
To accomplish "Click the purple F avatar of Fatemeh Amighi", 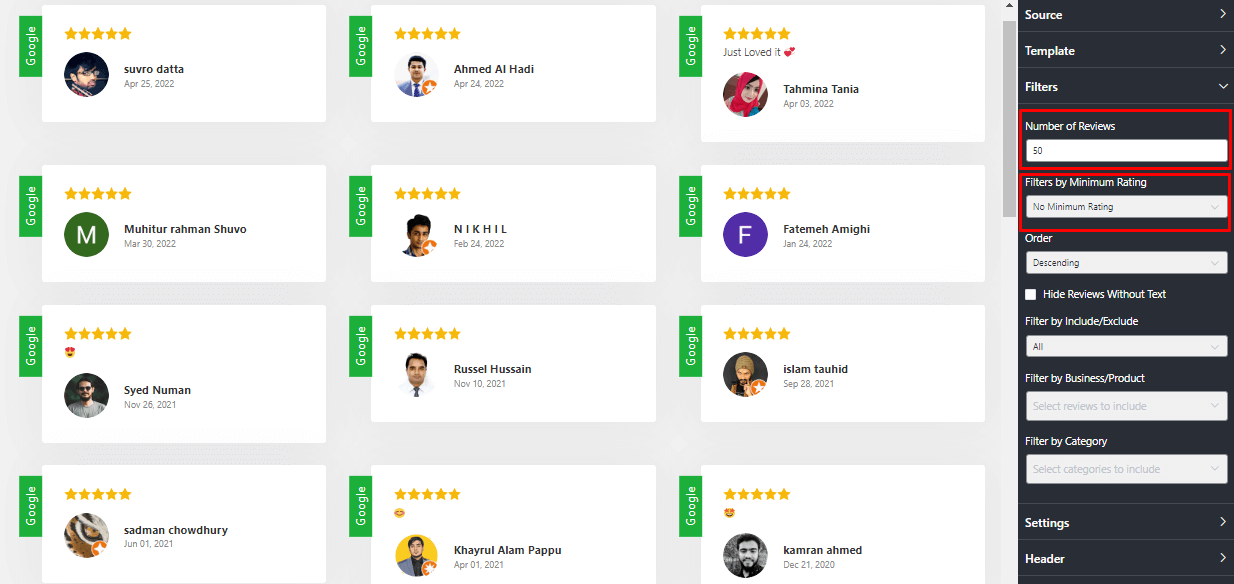I will (745, 235).
